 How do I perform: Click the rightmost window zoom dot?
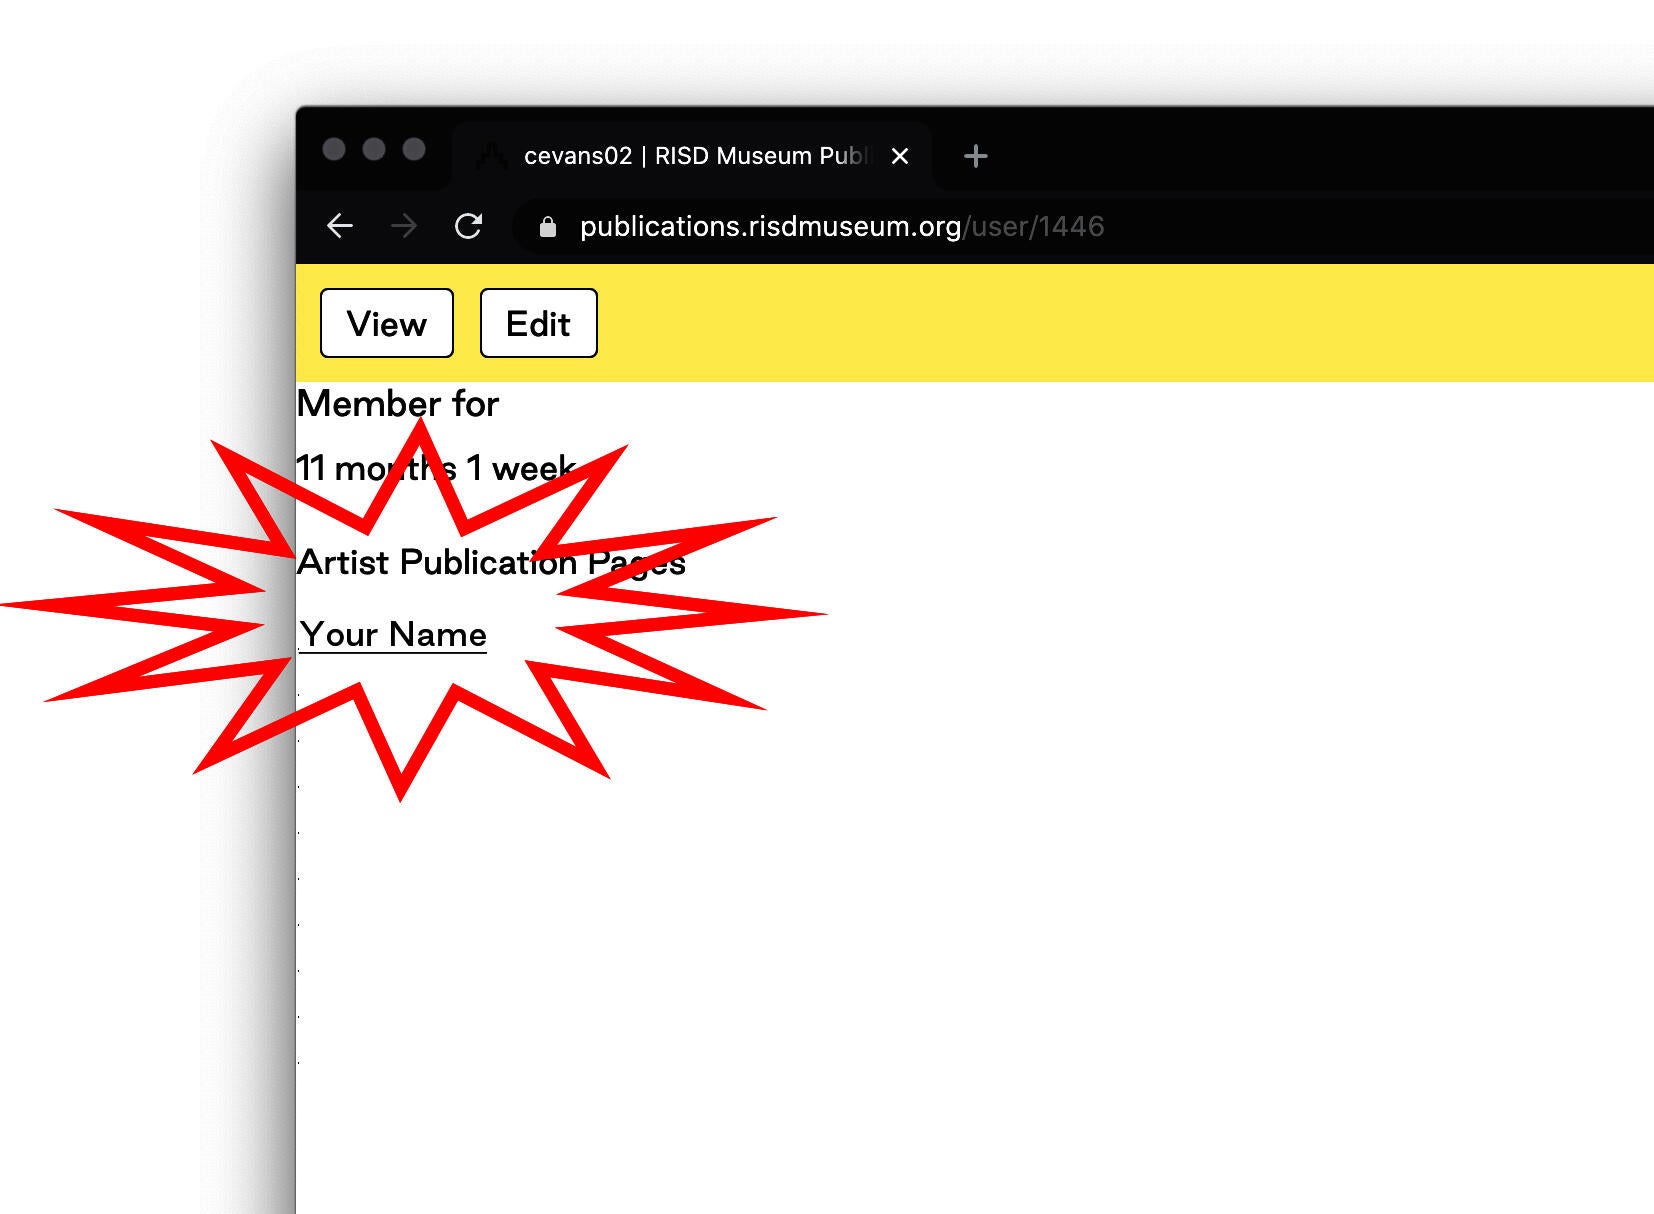point(414,149)
